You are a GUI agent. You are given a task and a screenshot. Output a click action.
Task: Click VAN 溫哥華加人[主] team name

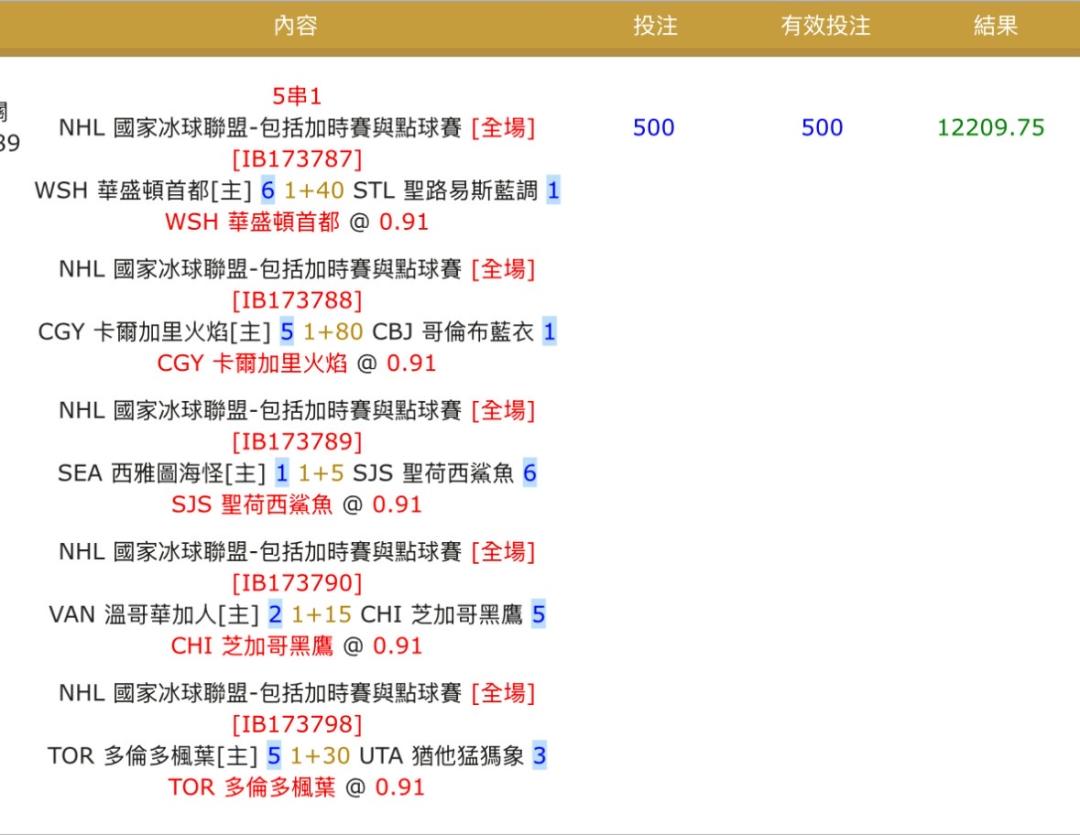click(154, 615)
